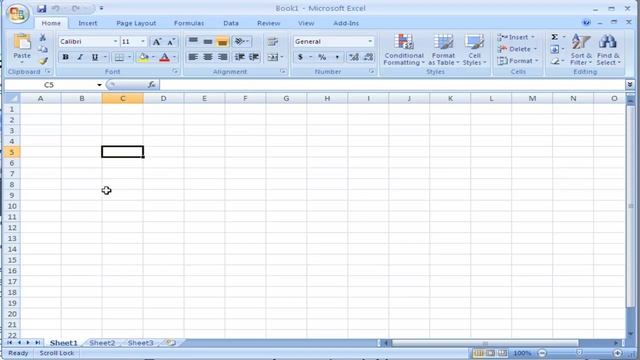Click the Wrap Text icon
Image resolution: width=640 pixels, height=360 pixels.
(273, 41)
